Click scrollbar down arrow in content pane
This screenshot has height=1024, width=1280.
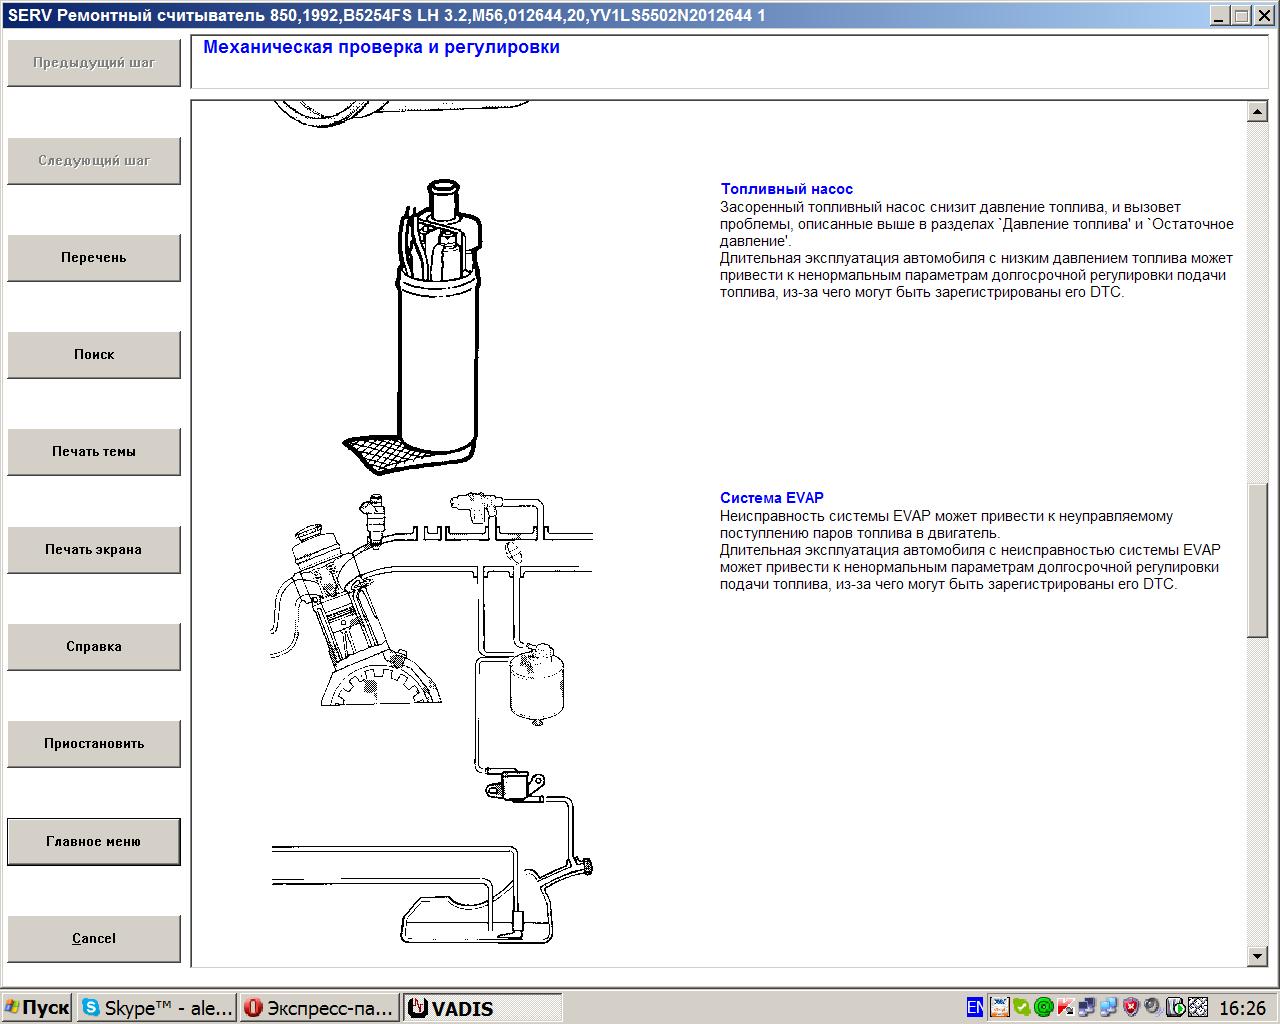(x=1258, y=957)
